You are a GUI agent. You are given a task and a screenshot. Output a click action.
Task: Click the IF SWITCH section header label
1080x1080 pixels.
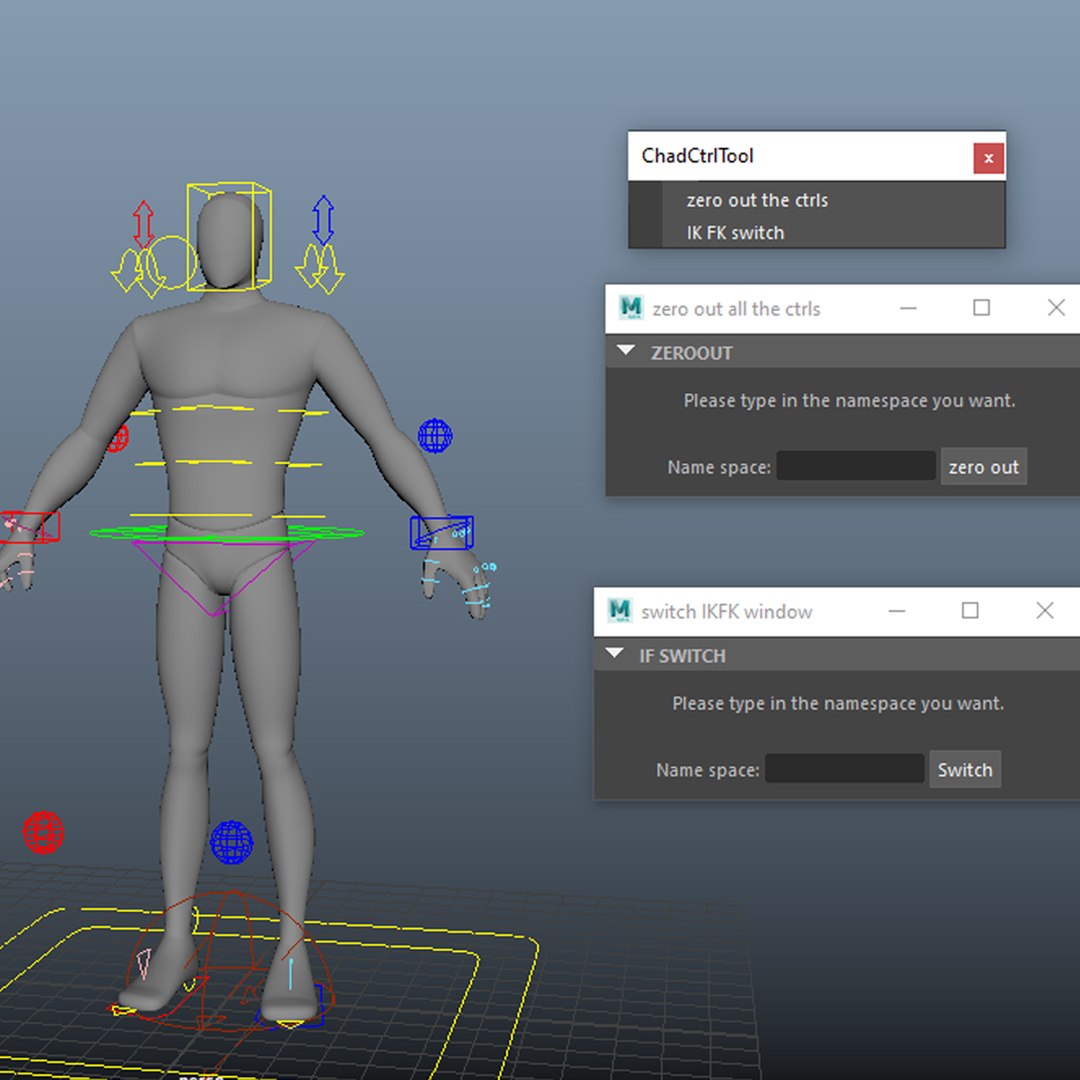(682, 656)
